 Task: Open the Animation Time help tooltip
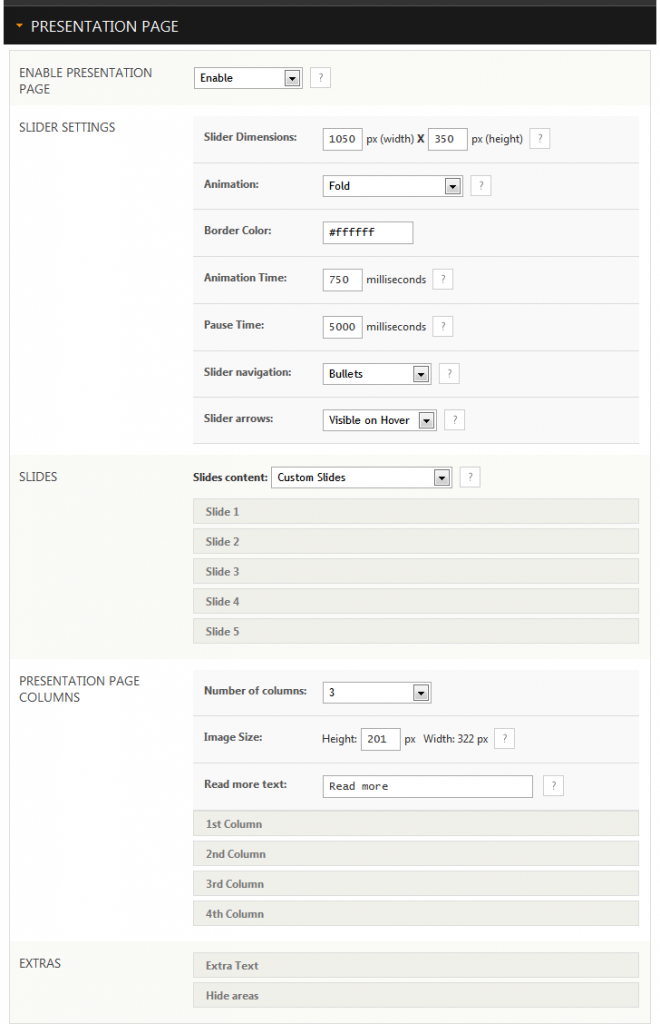(442, 279)
